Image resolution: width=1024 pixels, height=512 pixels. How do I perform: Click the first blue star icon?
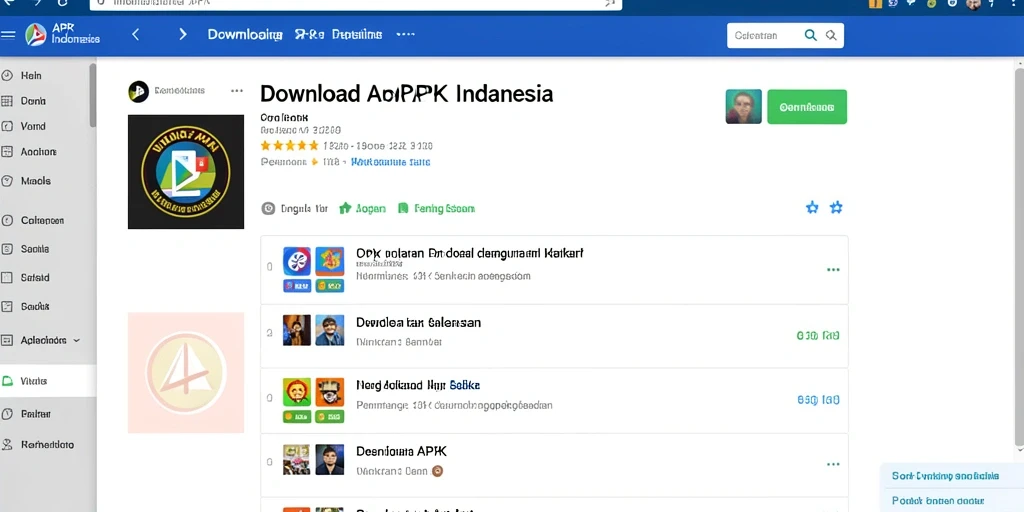tap(812, 208)
